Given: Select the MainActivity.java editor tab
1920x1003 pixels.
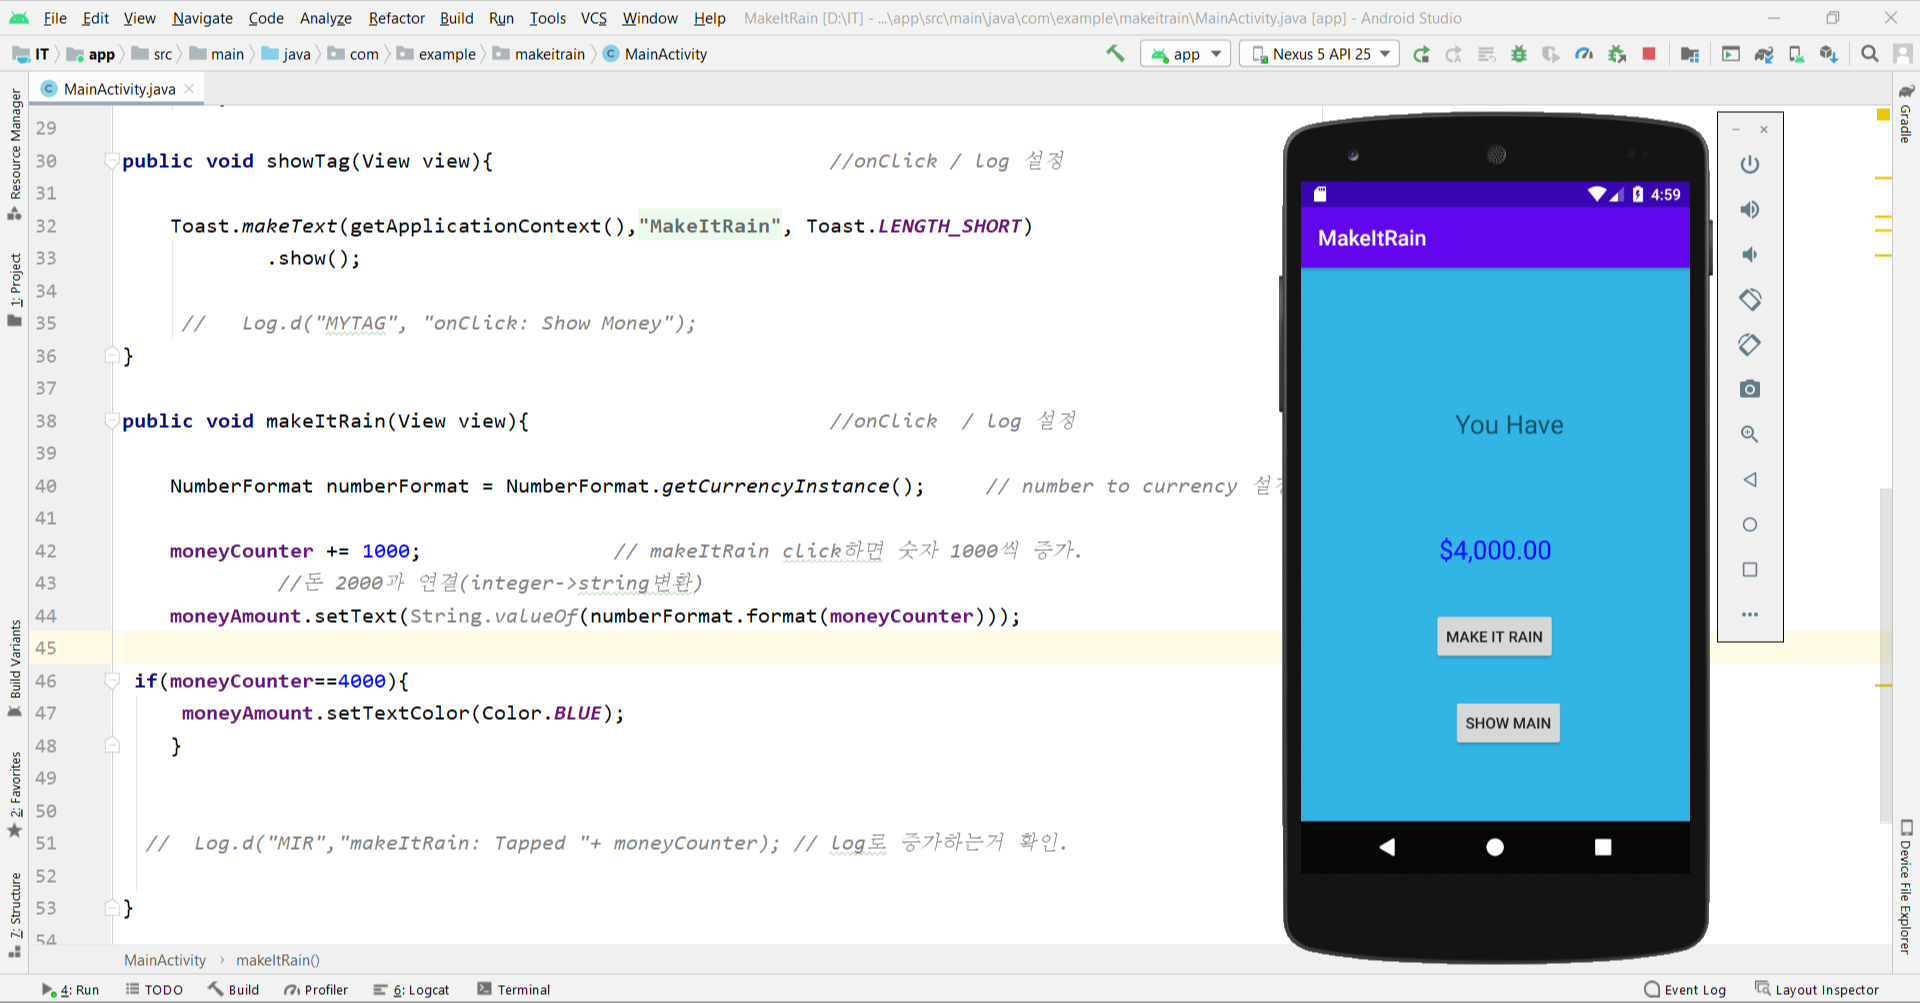Looking at the screenshot, I should pos(119,89).
